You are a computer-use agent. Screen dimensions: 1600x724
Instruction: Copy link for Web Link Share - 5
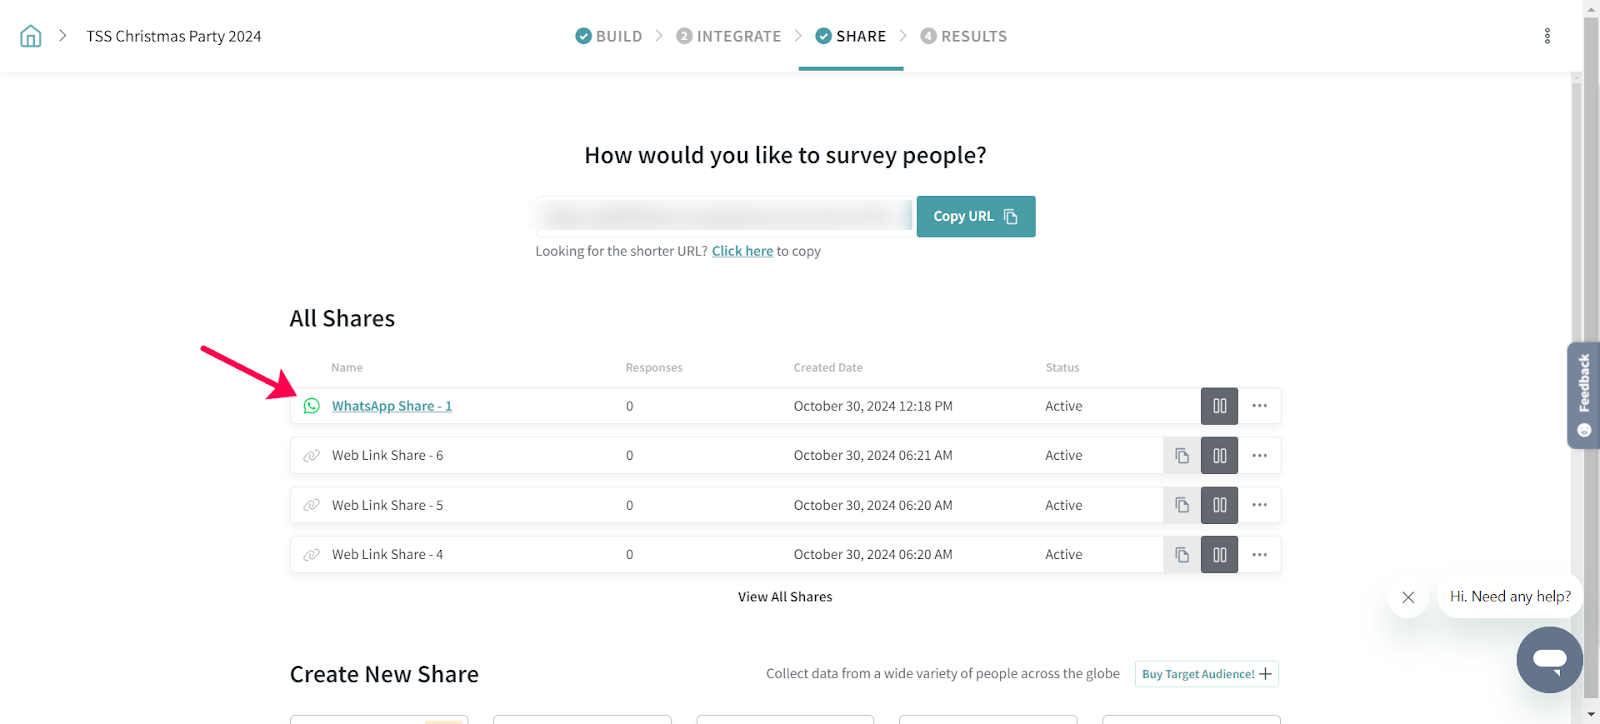pos(1182,505)
